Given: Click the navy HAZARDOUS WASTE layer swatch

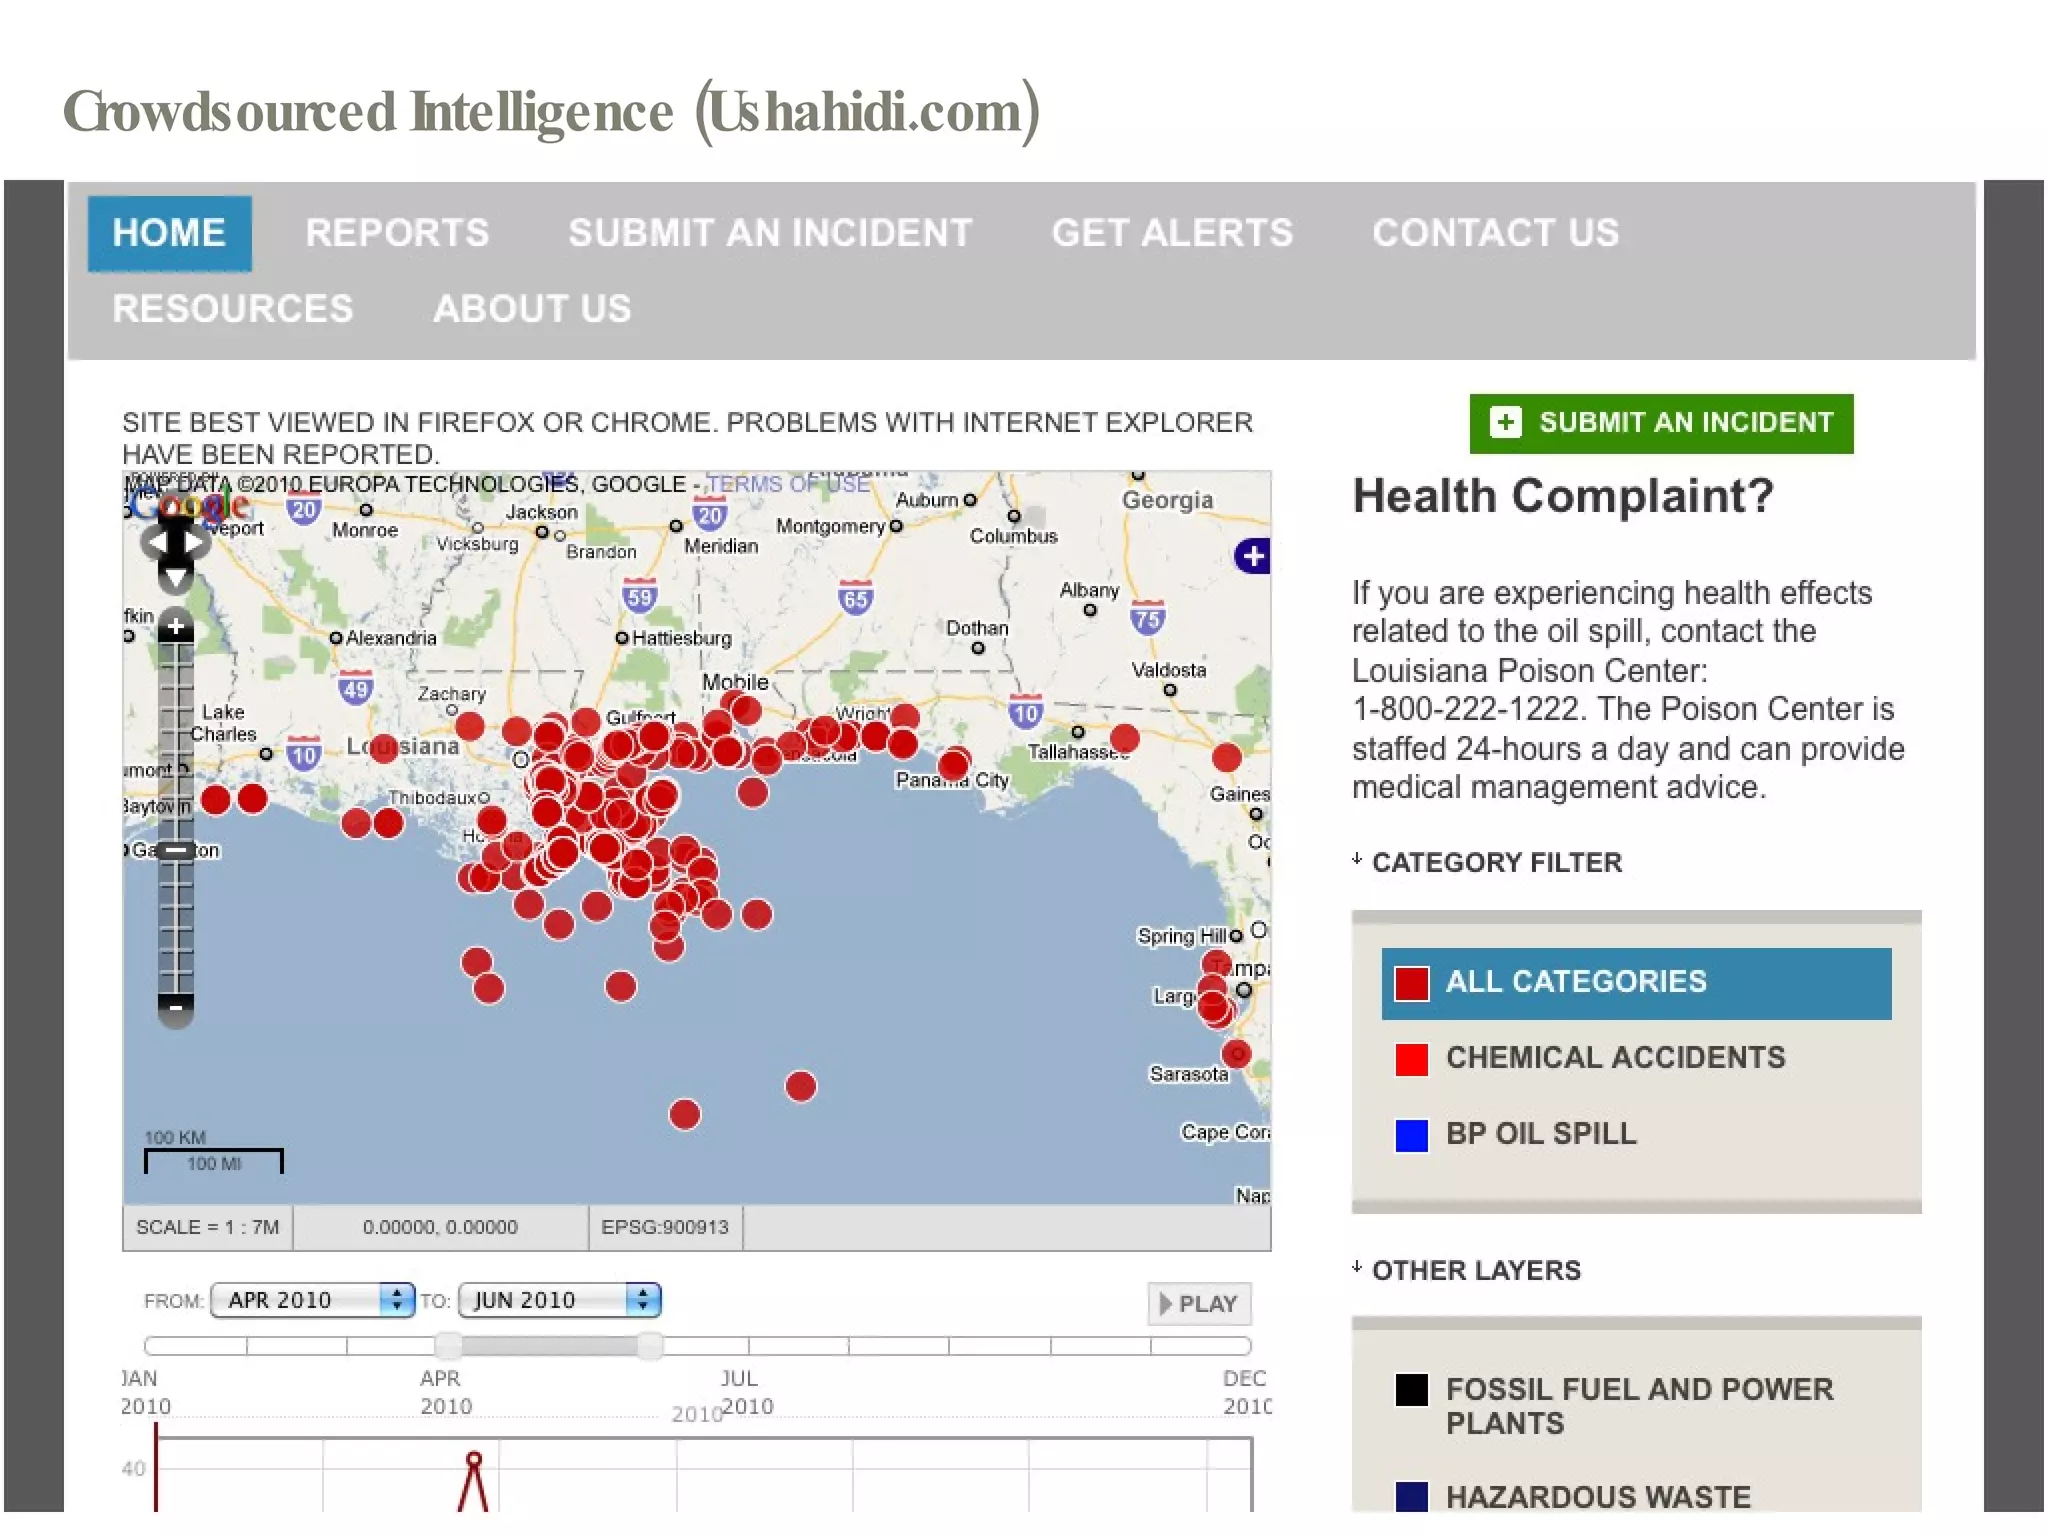Looking at the screenshot, I should click(1412, 1496).
